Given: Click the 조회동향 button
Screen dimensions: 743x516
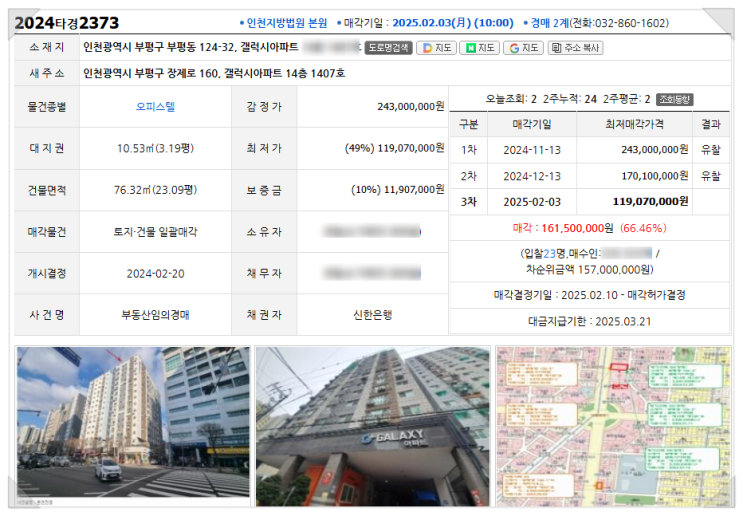Looking at the screenshot, I should (x=675, y=100).
